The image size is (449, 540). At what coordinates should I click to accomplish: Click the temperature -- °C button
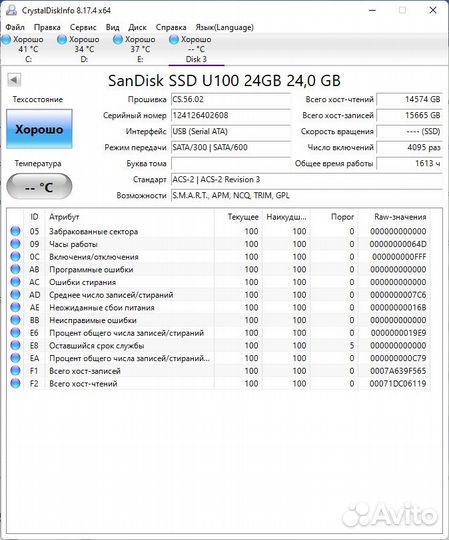[39, 187]
